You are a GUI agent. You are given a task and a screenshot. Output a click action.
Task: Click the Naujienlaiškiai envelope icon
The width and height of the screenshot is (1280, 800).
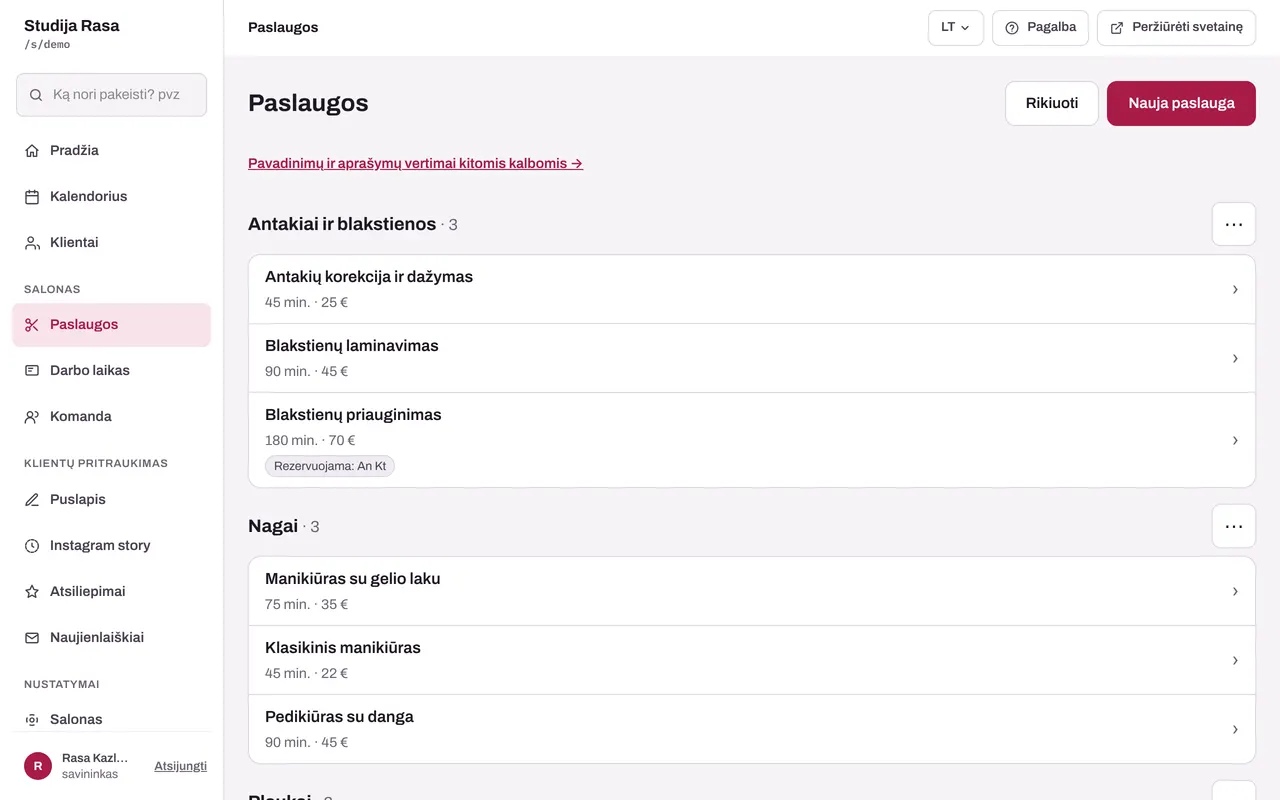pyautogui.click(x=32, y=638)
